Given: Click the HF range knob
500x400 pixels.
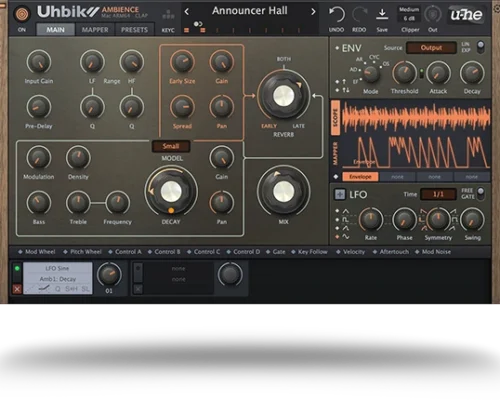Looking at the screenshot, I should pyautogui.click(x=132, y=62).
